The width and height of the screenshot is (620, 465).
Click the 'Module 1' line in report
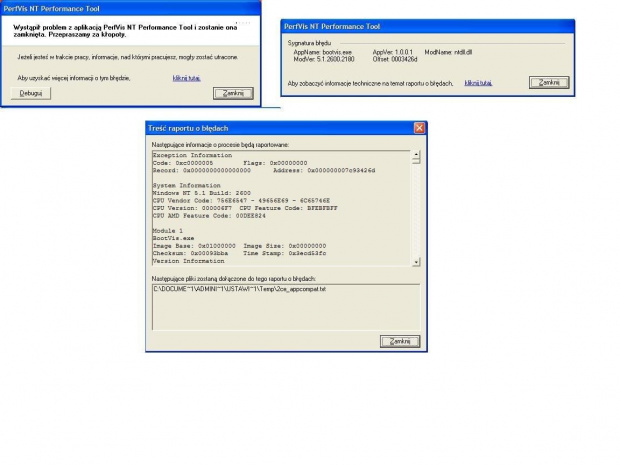(x=168, y=231)
